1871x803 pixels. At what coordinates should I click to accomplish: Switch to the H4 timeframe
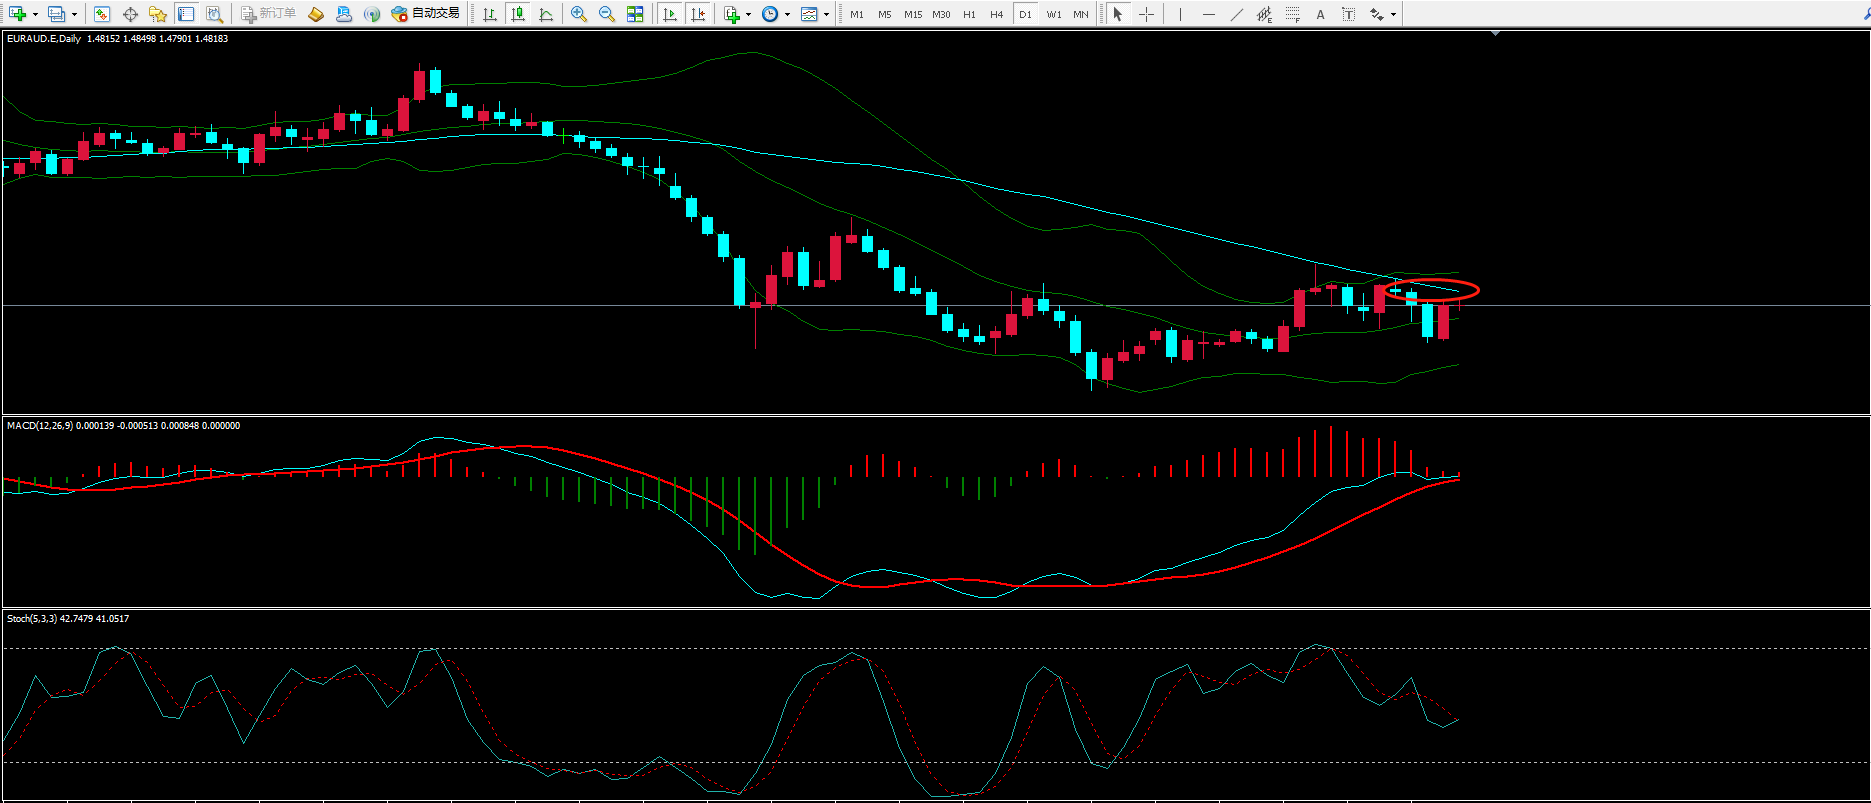[x=996, y=14]
